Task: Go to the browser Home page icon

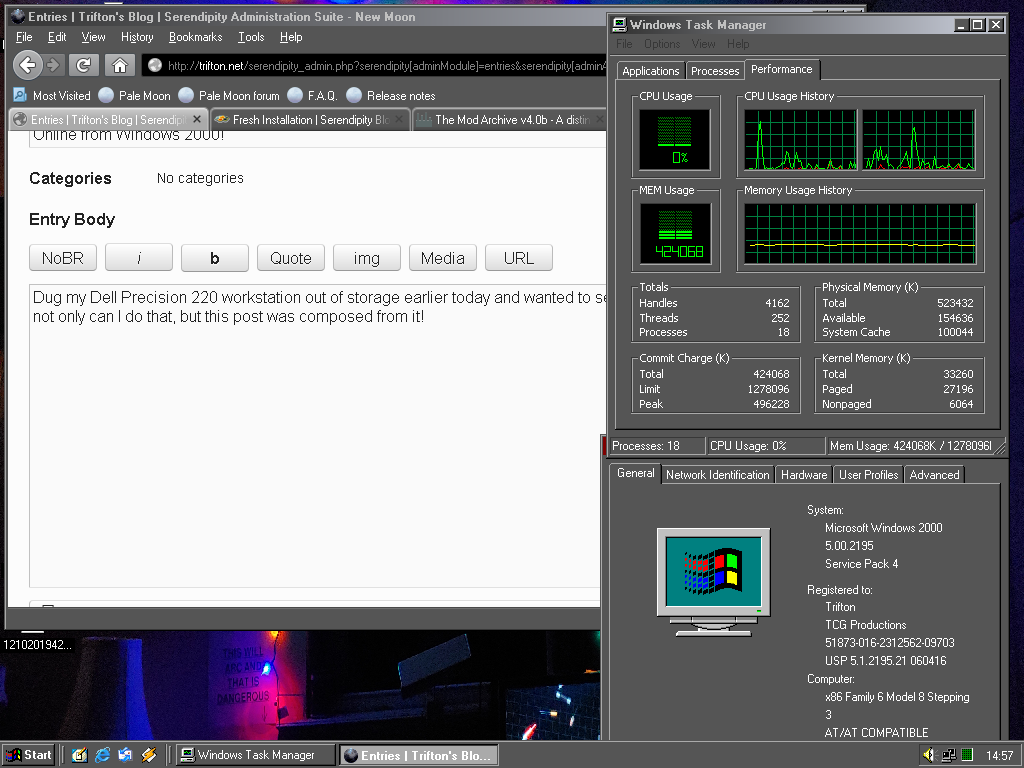Action: (119, 65)
